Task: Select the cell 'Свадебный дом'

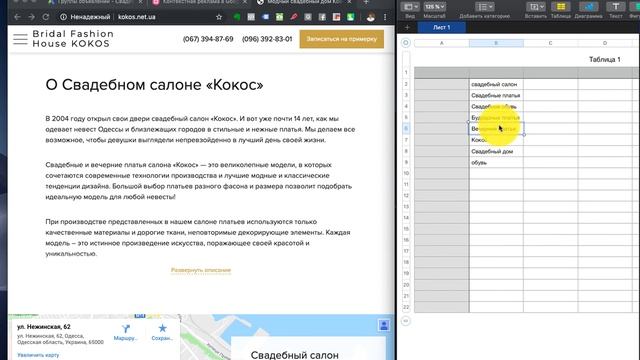Action: (496, 151)
